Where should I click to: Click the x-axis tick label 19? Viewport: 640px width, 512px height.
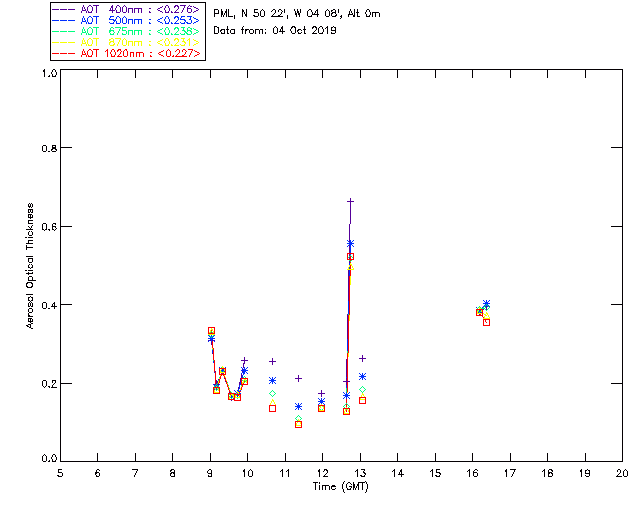(585, 473)
